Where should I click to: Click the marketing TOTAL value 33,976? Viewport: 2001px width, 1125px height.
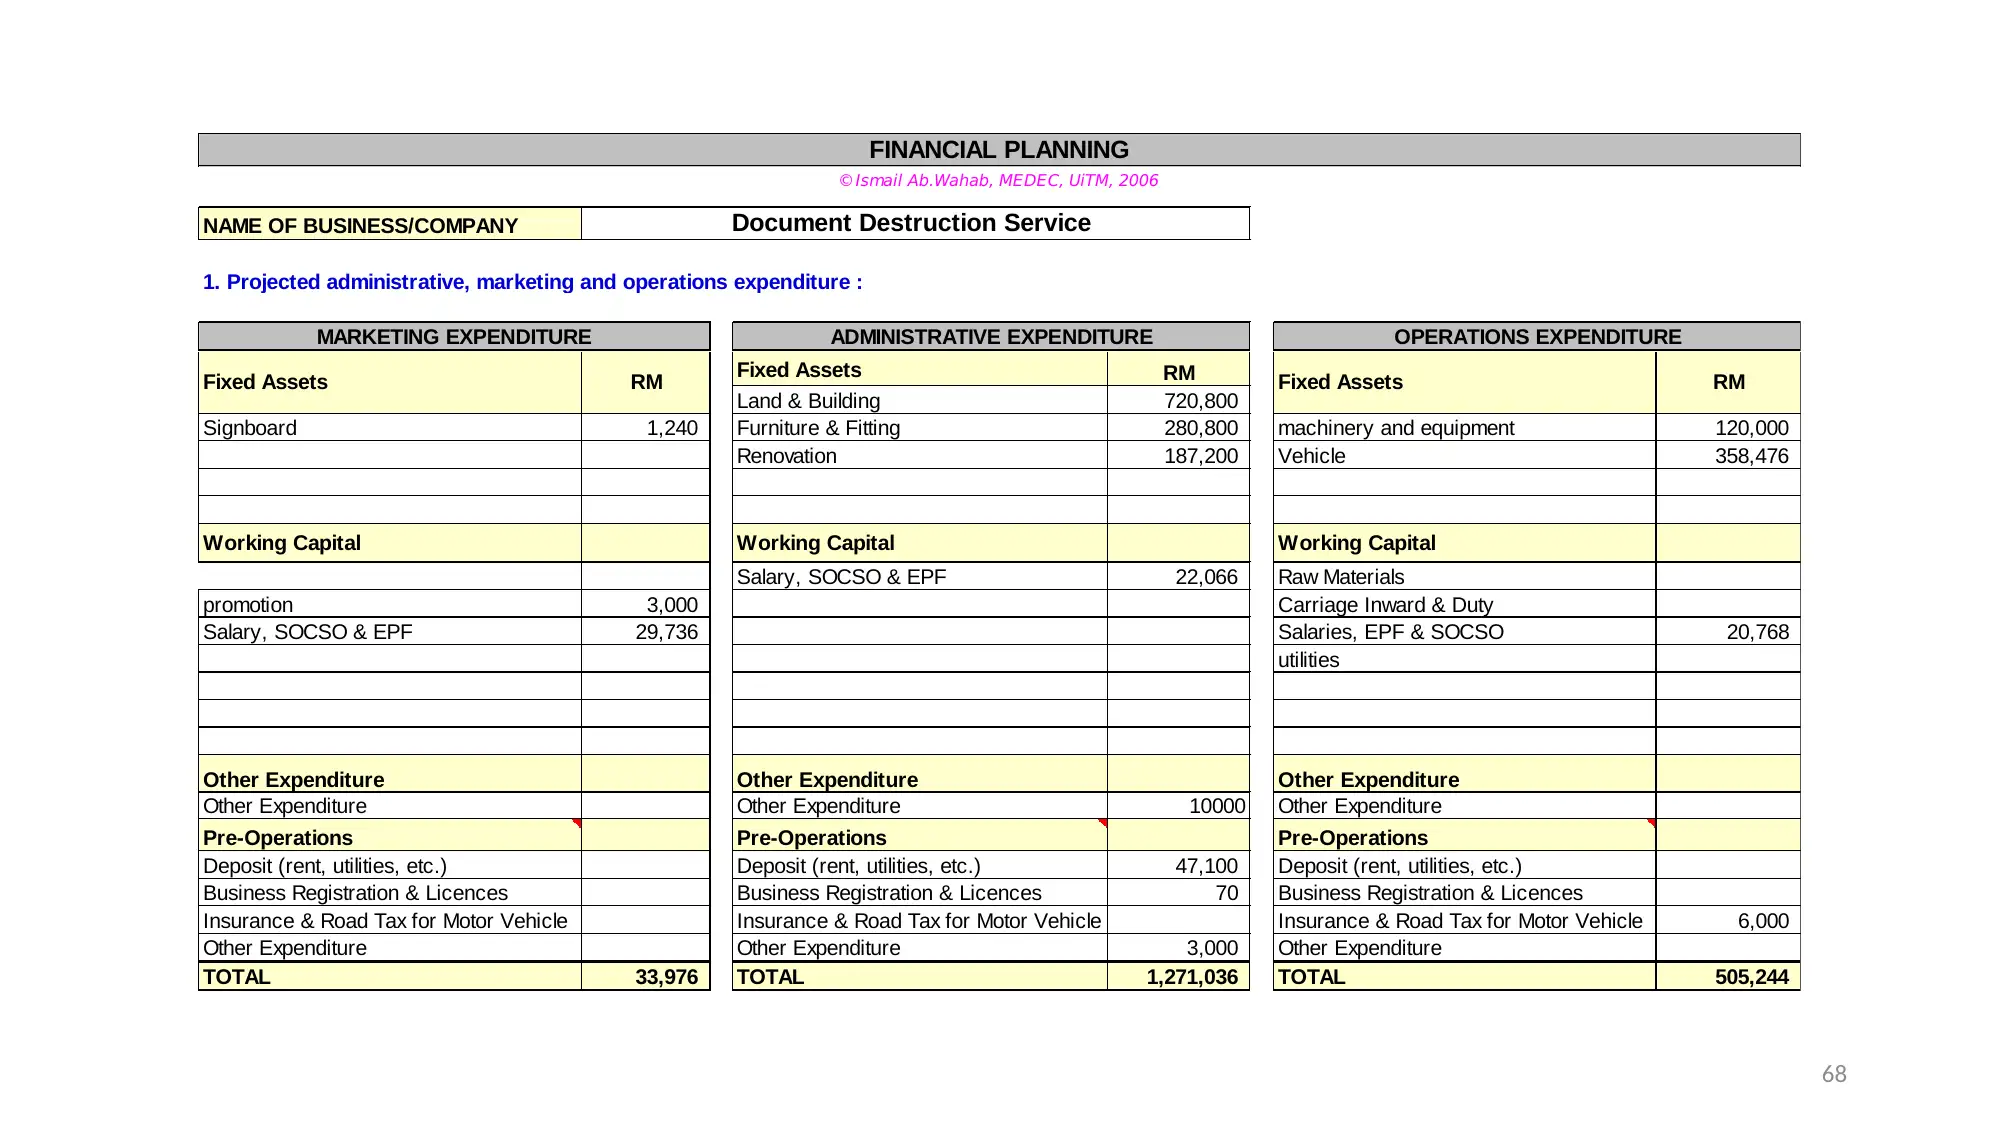coord(666,977)
